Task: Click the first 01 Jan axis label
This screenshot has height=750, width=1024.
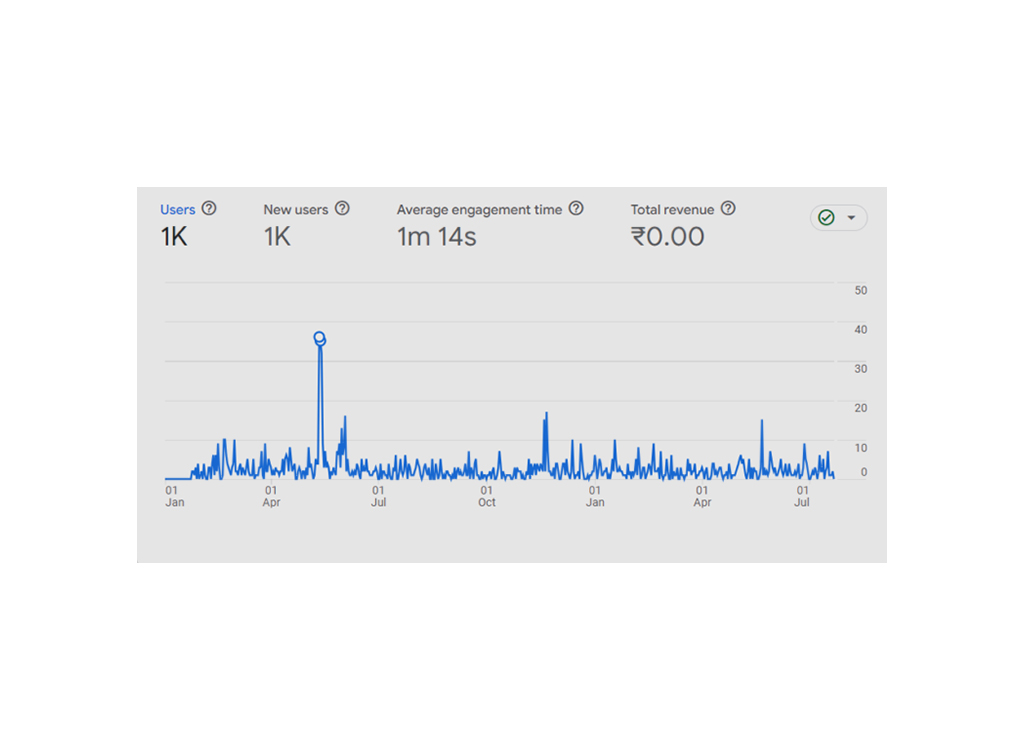Action: coord(174,496)
